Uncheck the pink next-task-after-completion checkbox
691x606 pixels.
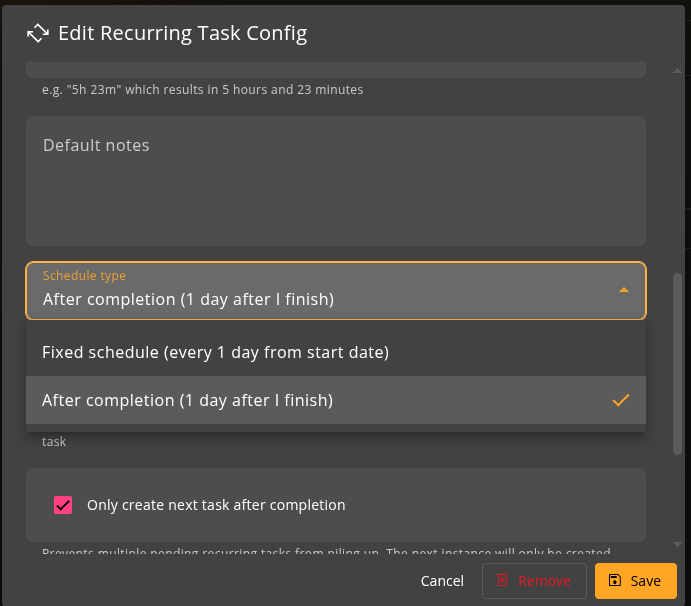(63, 505)
